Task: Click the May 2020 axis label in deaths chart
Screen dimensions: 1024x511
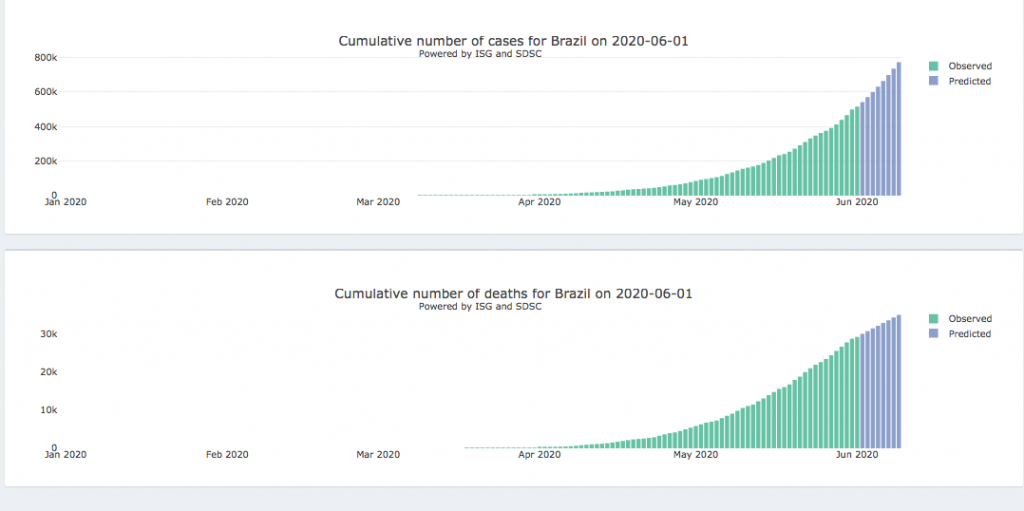Action: coord(696,455)
